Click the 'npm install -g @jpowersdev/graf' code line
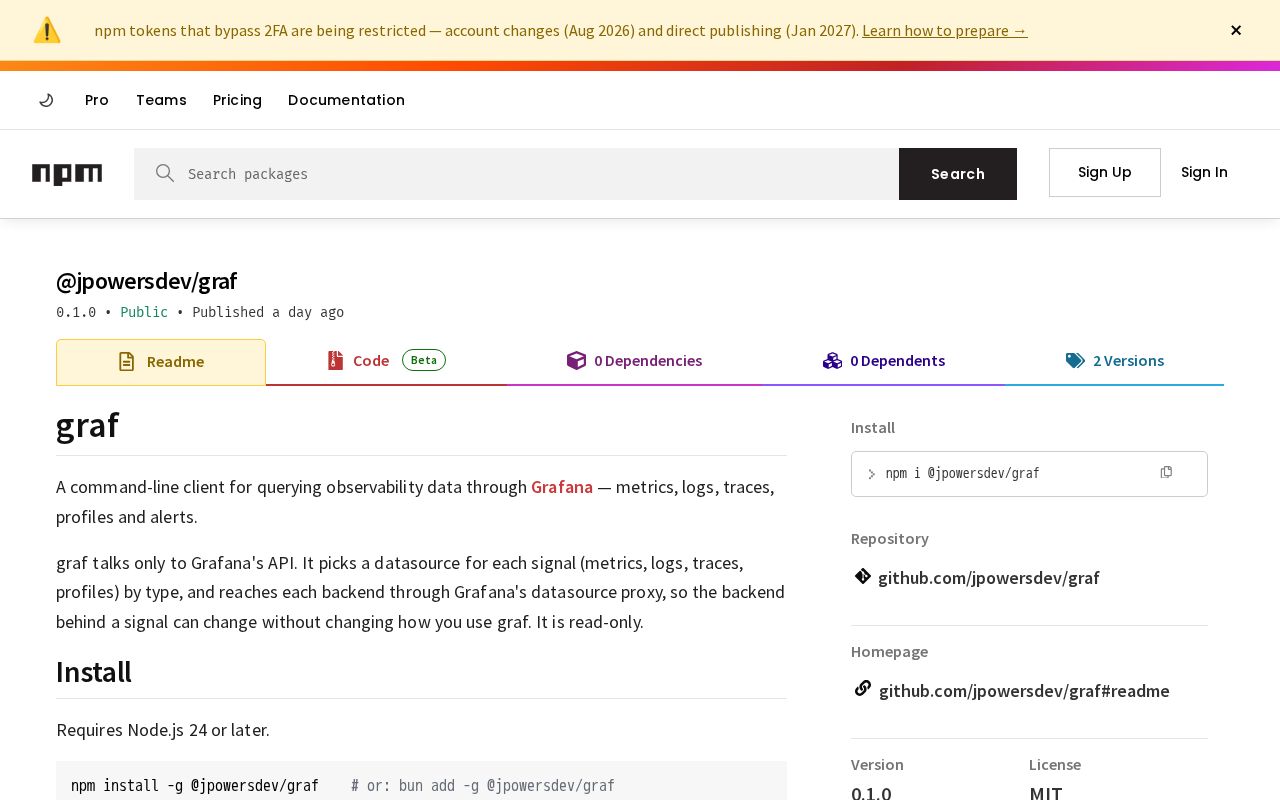The height and width of the screenshot is (800, 1280). tap(195, 786)
